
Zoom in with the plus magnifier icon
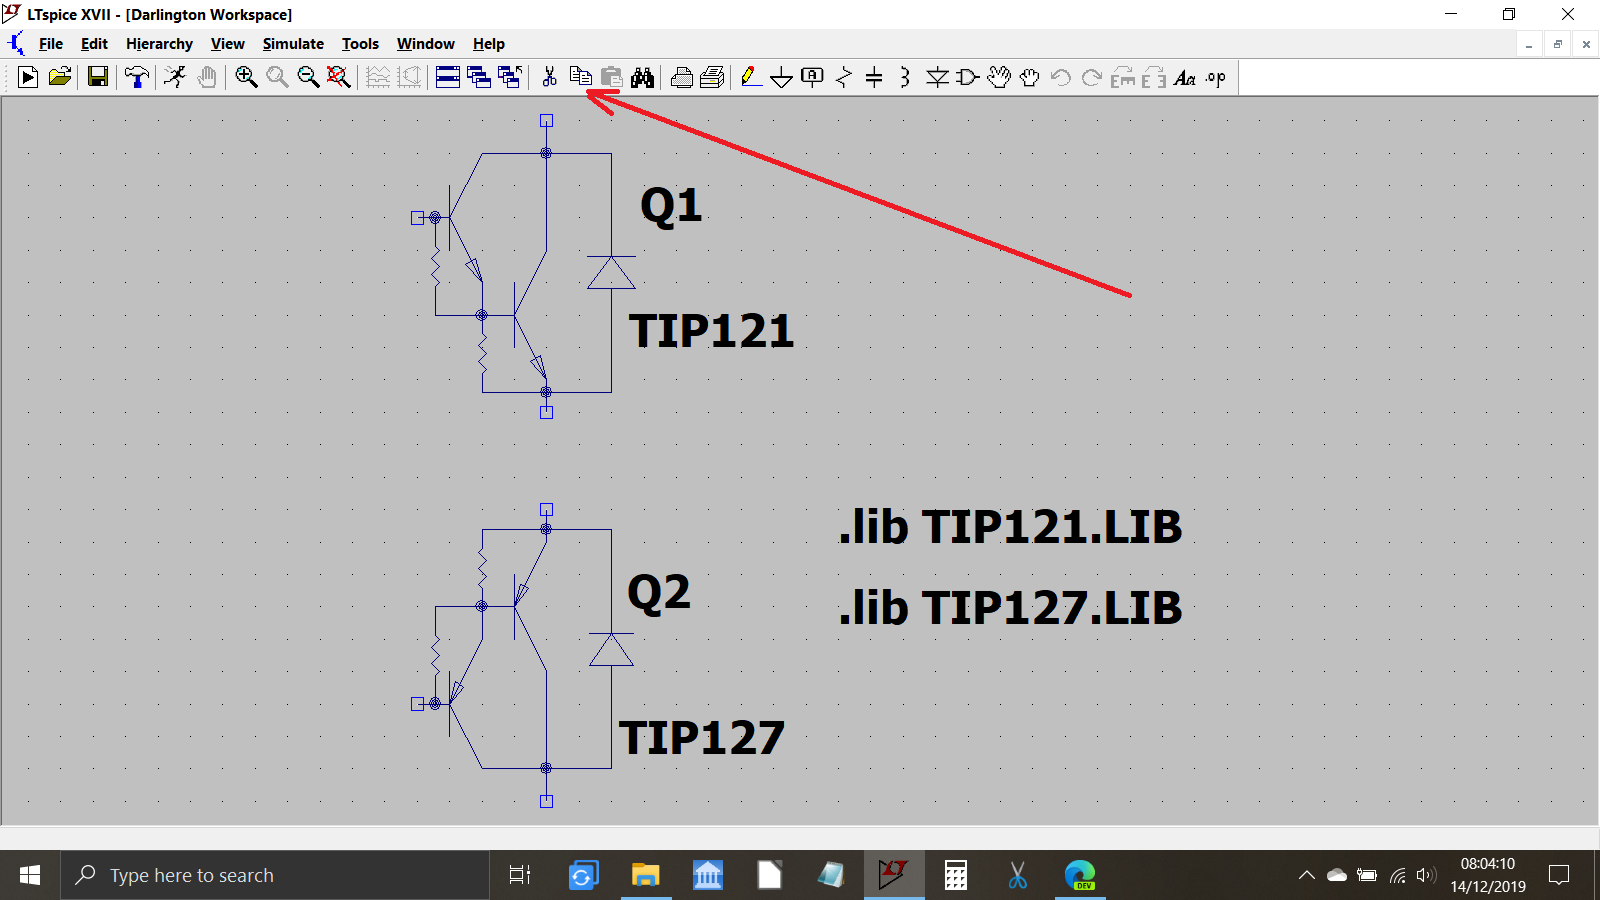coord(246,77)
